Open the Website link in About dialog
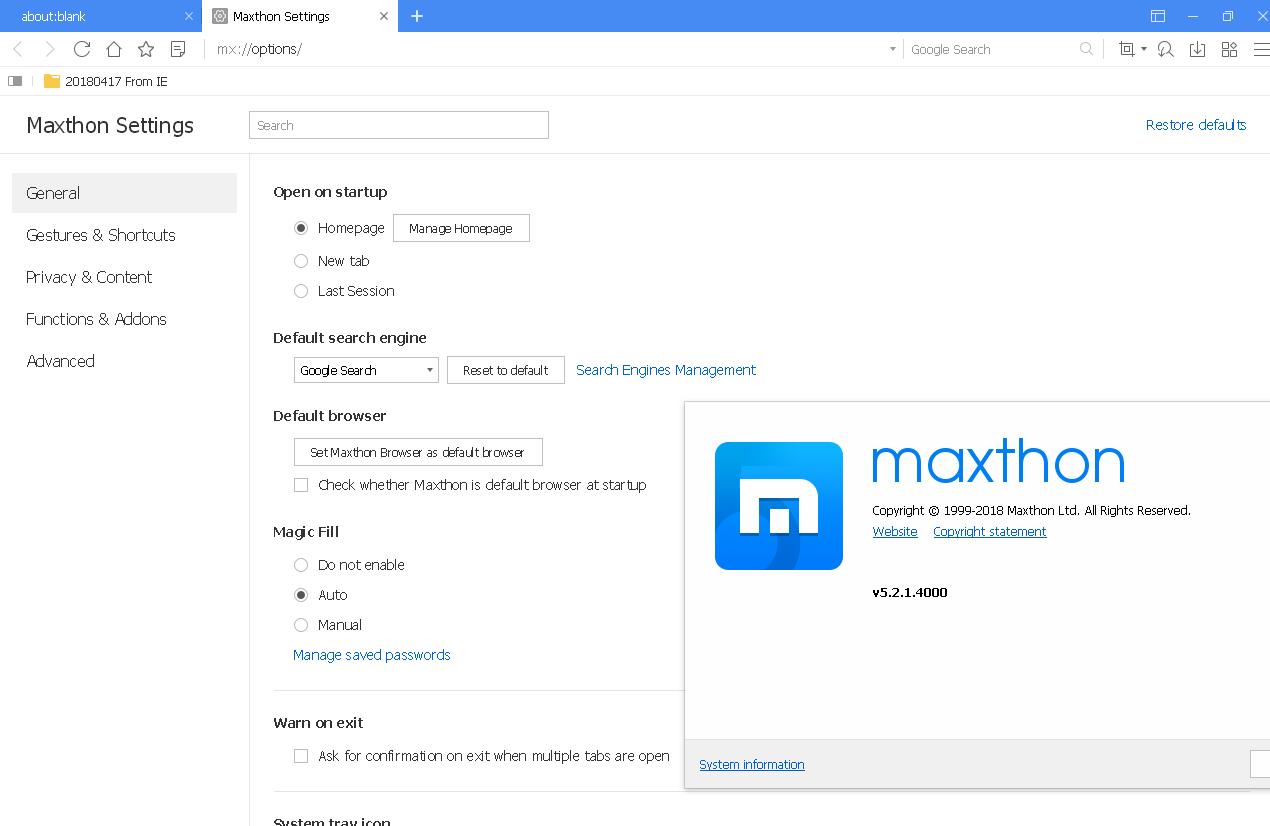Viewport: 1270px width, 826px height. click(x=895, y=532)
